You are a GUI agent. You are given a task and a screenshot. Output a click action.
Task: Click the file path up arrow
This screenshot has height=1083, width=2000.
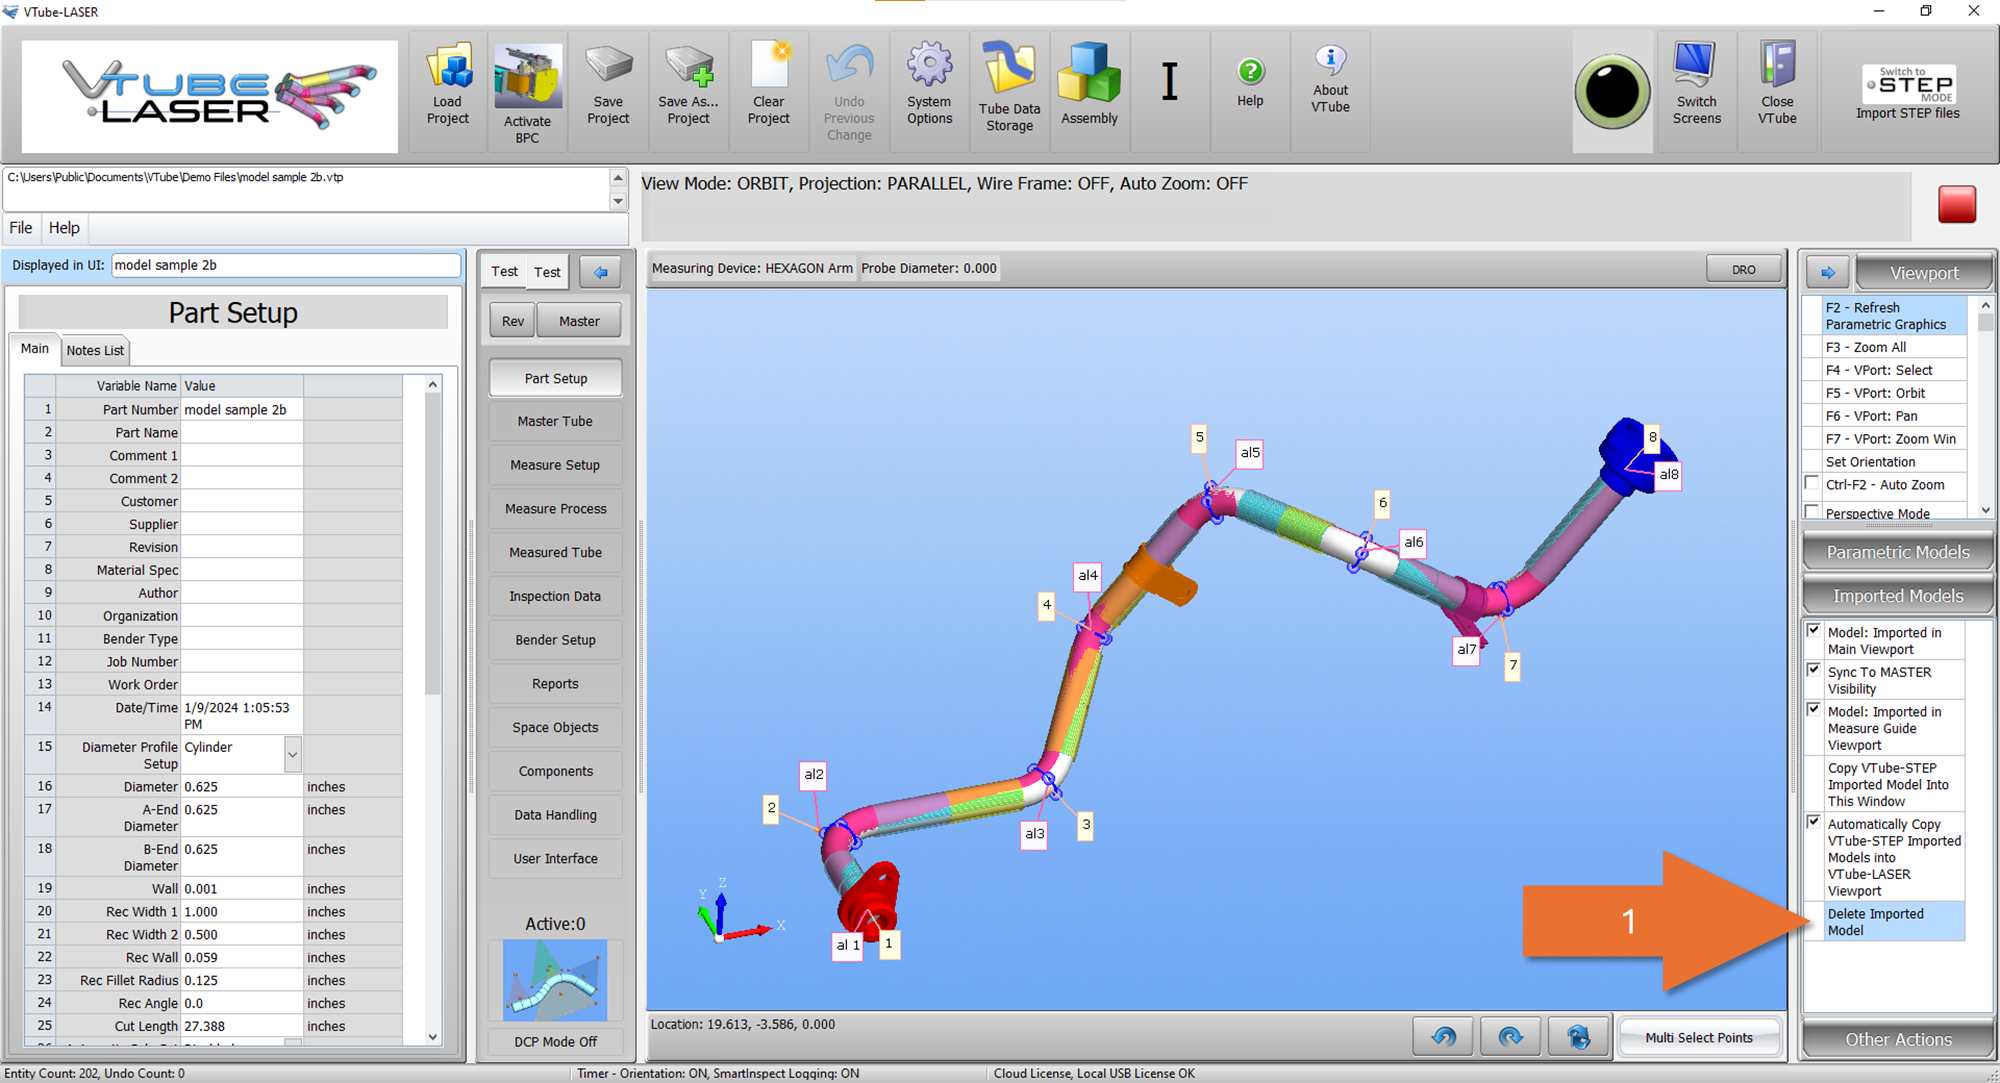[618, 178]
